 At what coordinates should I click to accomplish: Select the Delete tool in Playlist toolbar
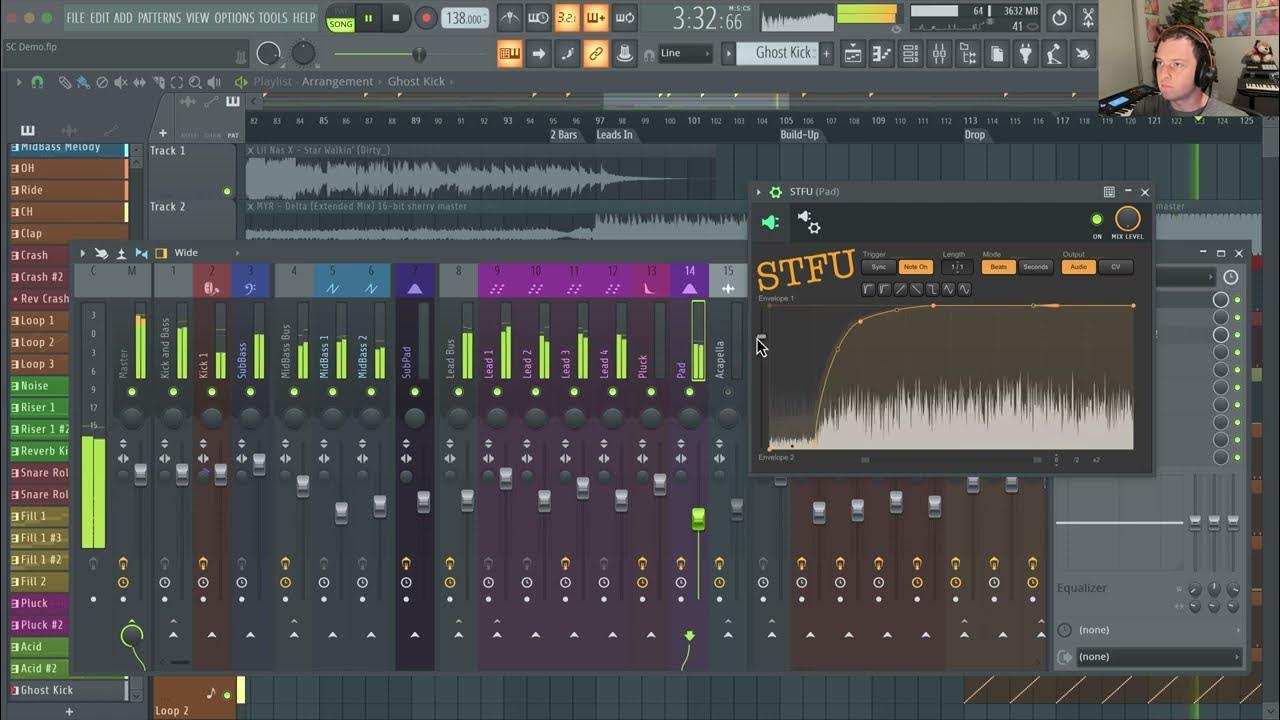[101, 82]
